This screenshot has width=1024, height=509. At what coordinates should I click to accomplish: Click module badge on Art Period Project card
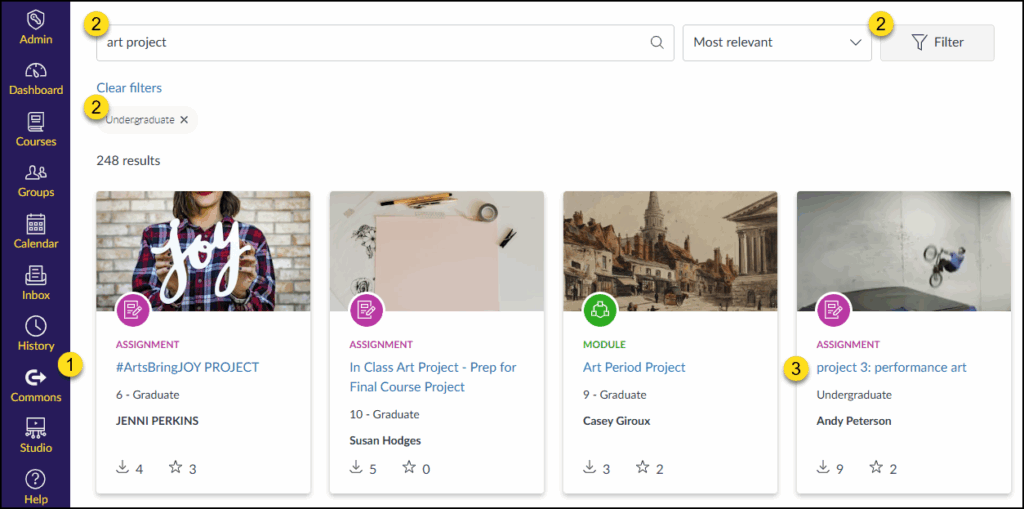600,310
